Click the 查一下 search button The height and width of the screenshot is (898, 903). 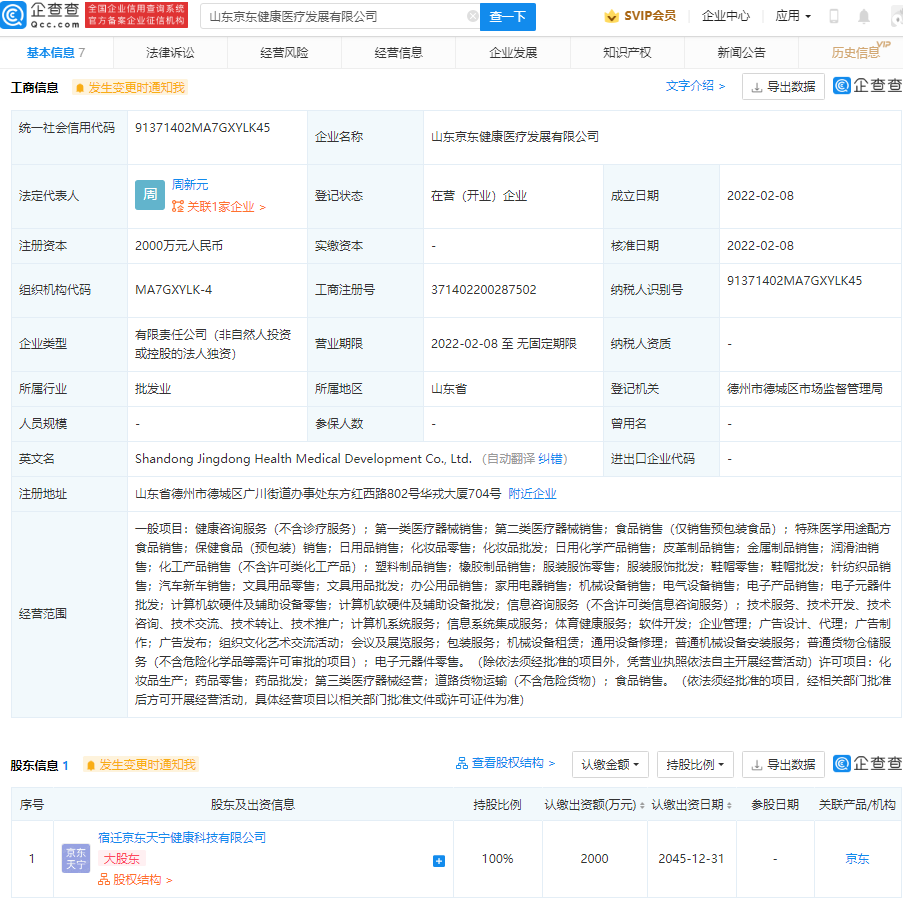pyautogui.click(x=507, y=17)
